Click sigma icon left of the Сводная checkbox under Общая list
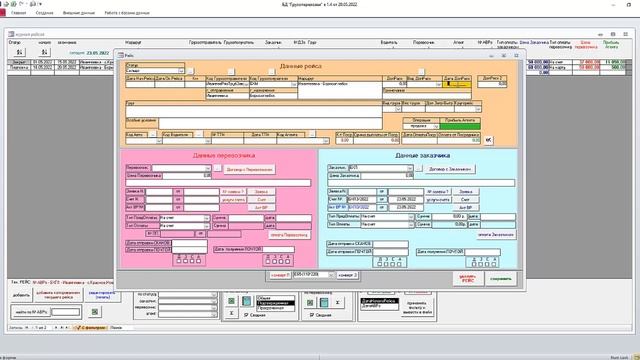 point(231,313)
